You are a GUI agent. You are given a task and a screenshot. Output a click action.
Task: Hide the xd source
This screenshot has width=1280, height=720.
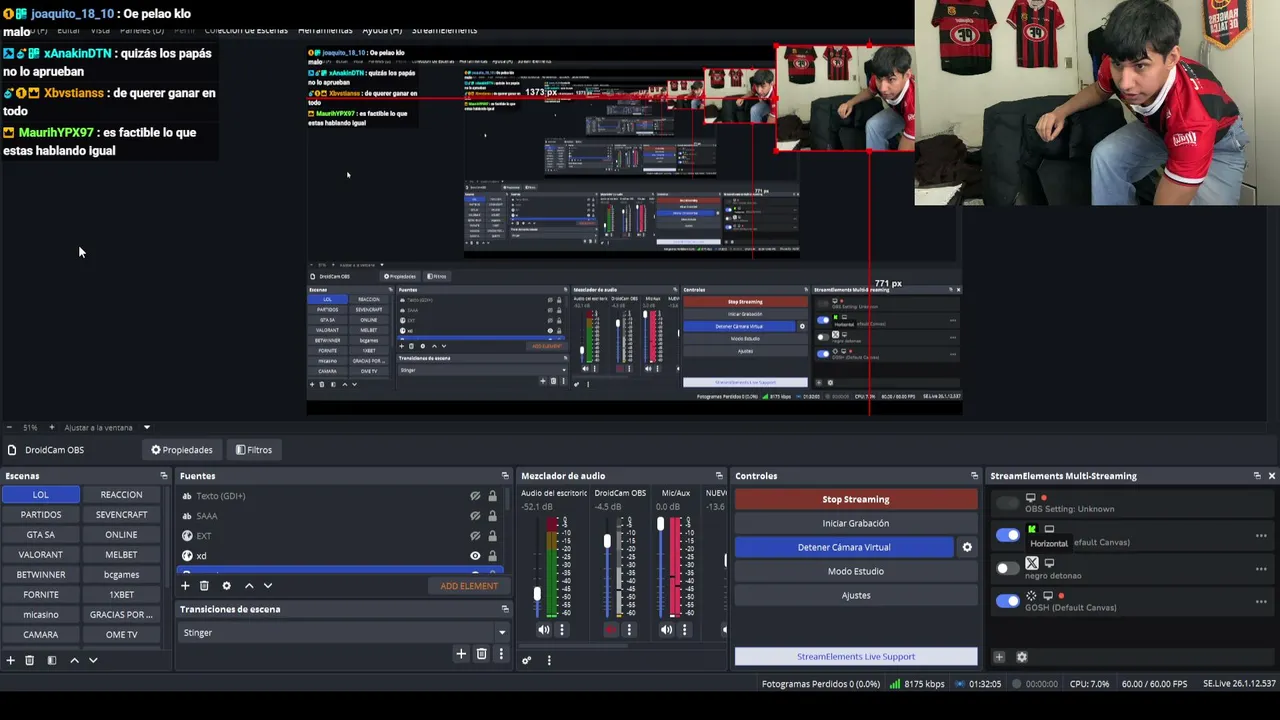tap(475, 556)
